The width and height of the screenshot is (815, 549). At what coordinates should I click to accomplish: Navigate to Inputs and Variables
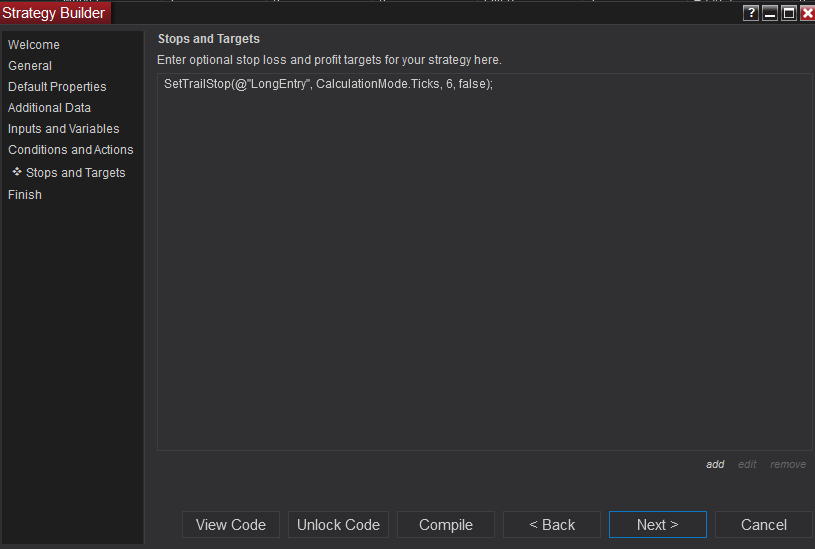[x=63, y=129]
